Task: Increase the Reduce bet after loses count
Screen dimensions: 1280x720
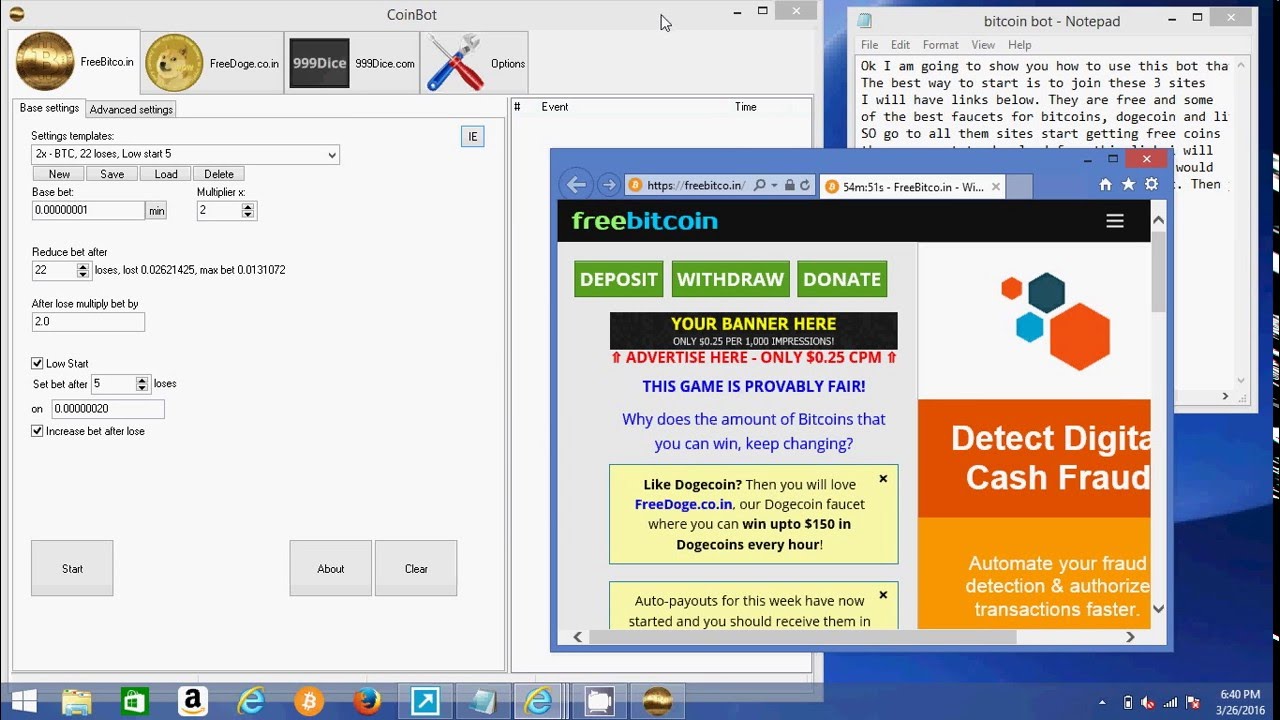Action: (83, 266)
